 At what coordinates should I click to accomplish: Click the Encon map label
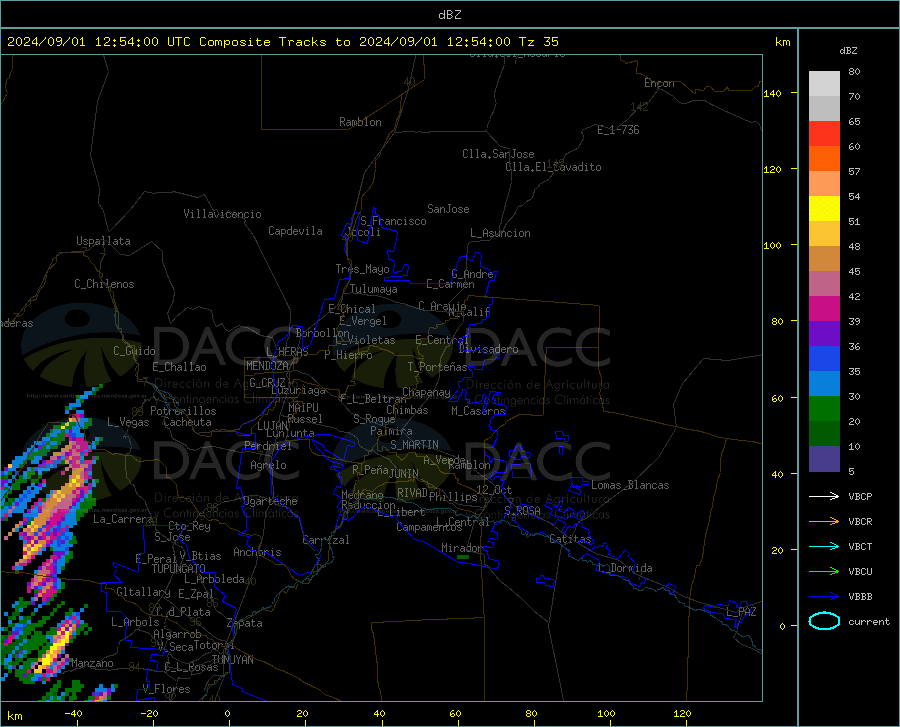[x=659, y=83]
